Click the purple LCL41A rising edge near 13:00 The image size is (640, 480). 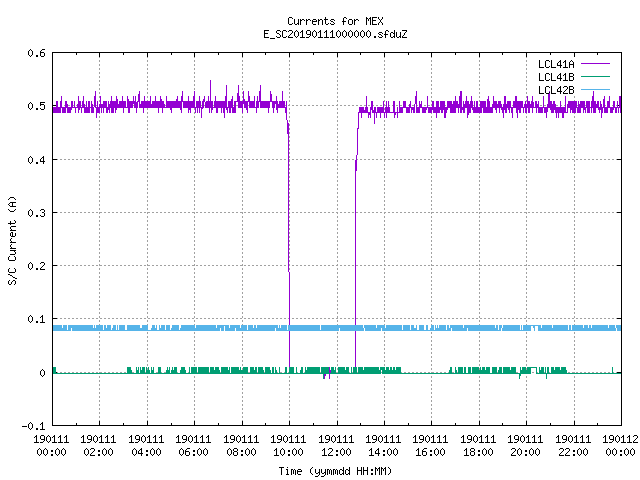pos(356,237)
